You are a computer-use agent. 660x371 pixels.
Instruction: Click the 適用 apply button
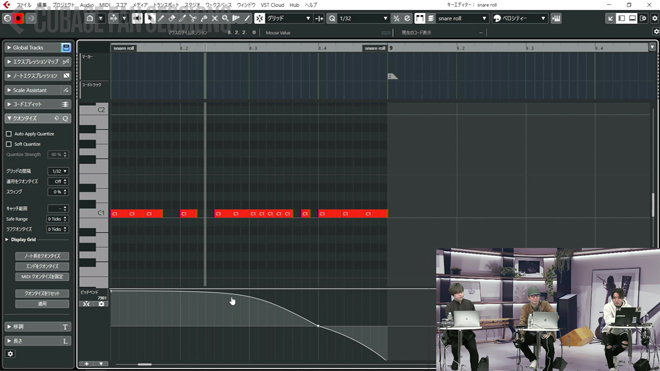point(42,304)
